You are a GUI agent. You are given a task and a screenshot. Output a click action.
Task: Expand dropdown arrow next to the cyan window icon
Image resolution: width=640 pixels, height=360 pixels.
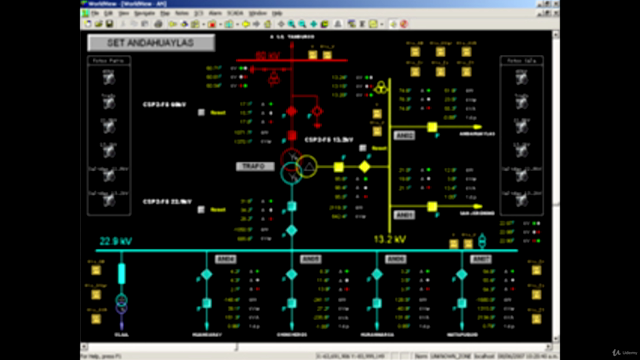[x=237, y=24]
